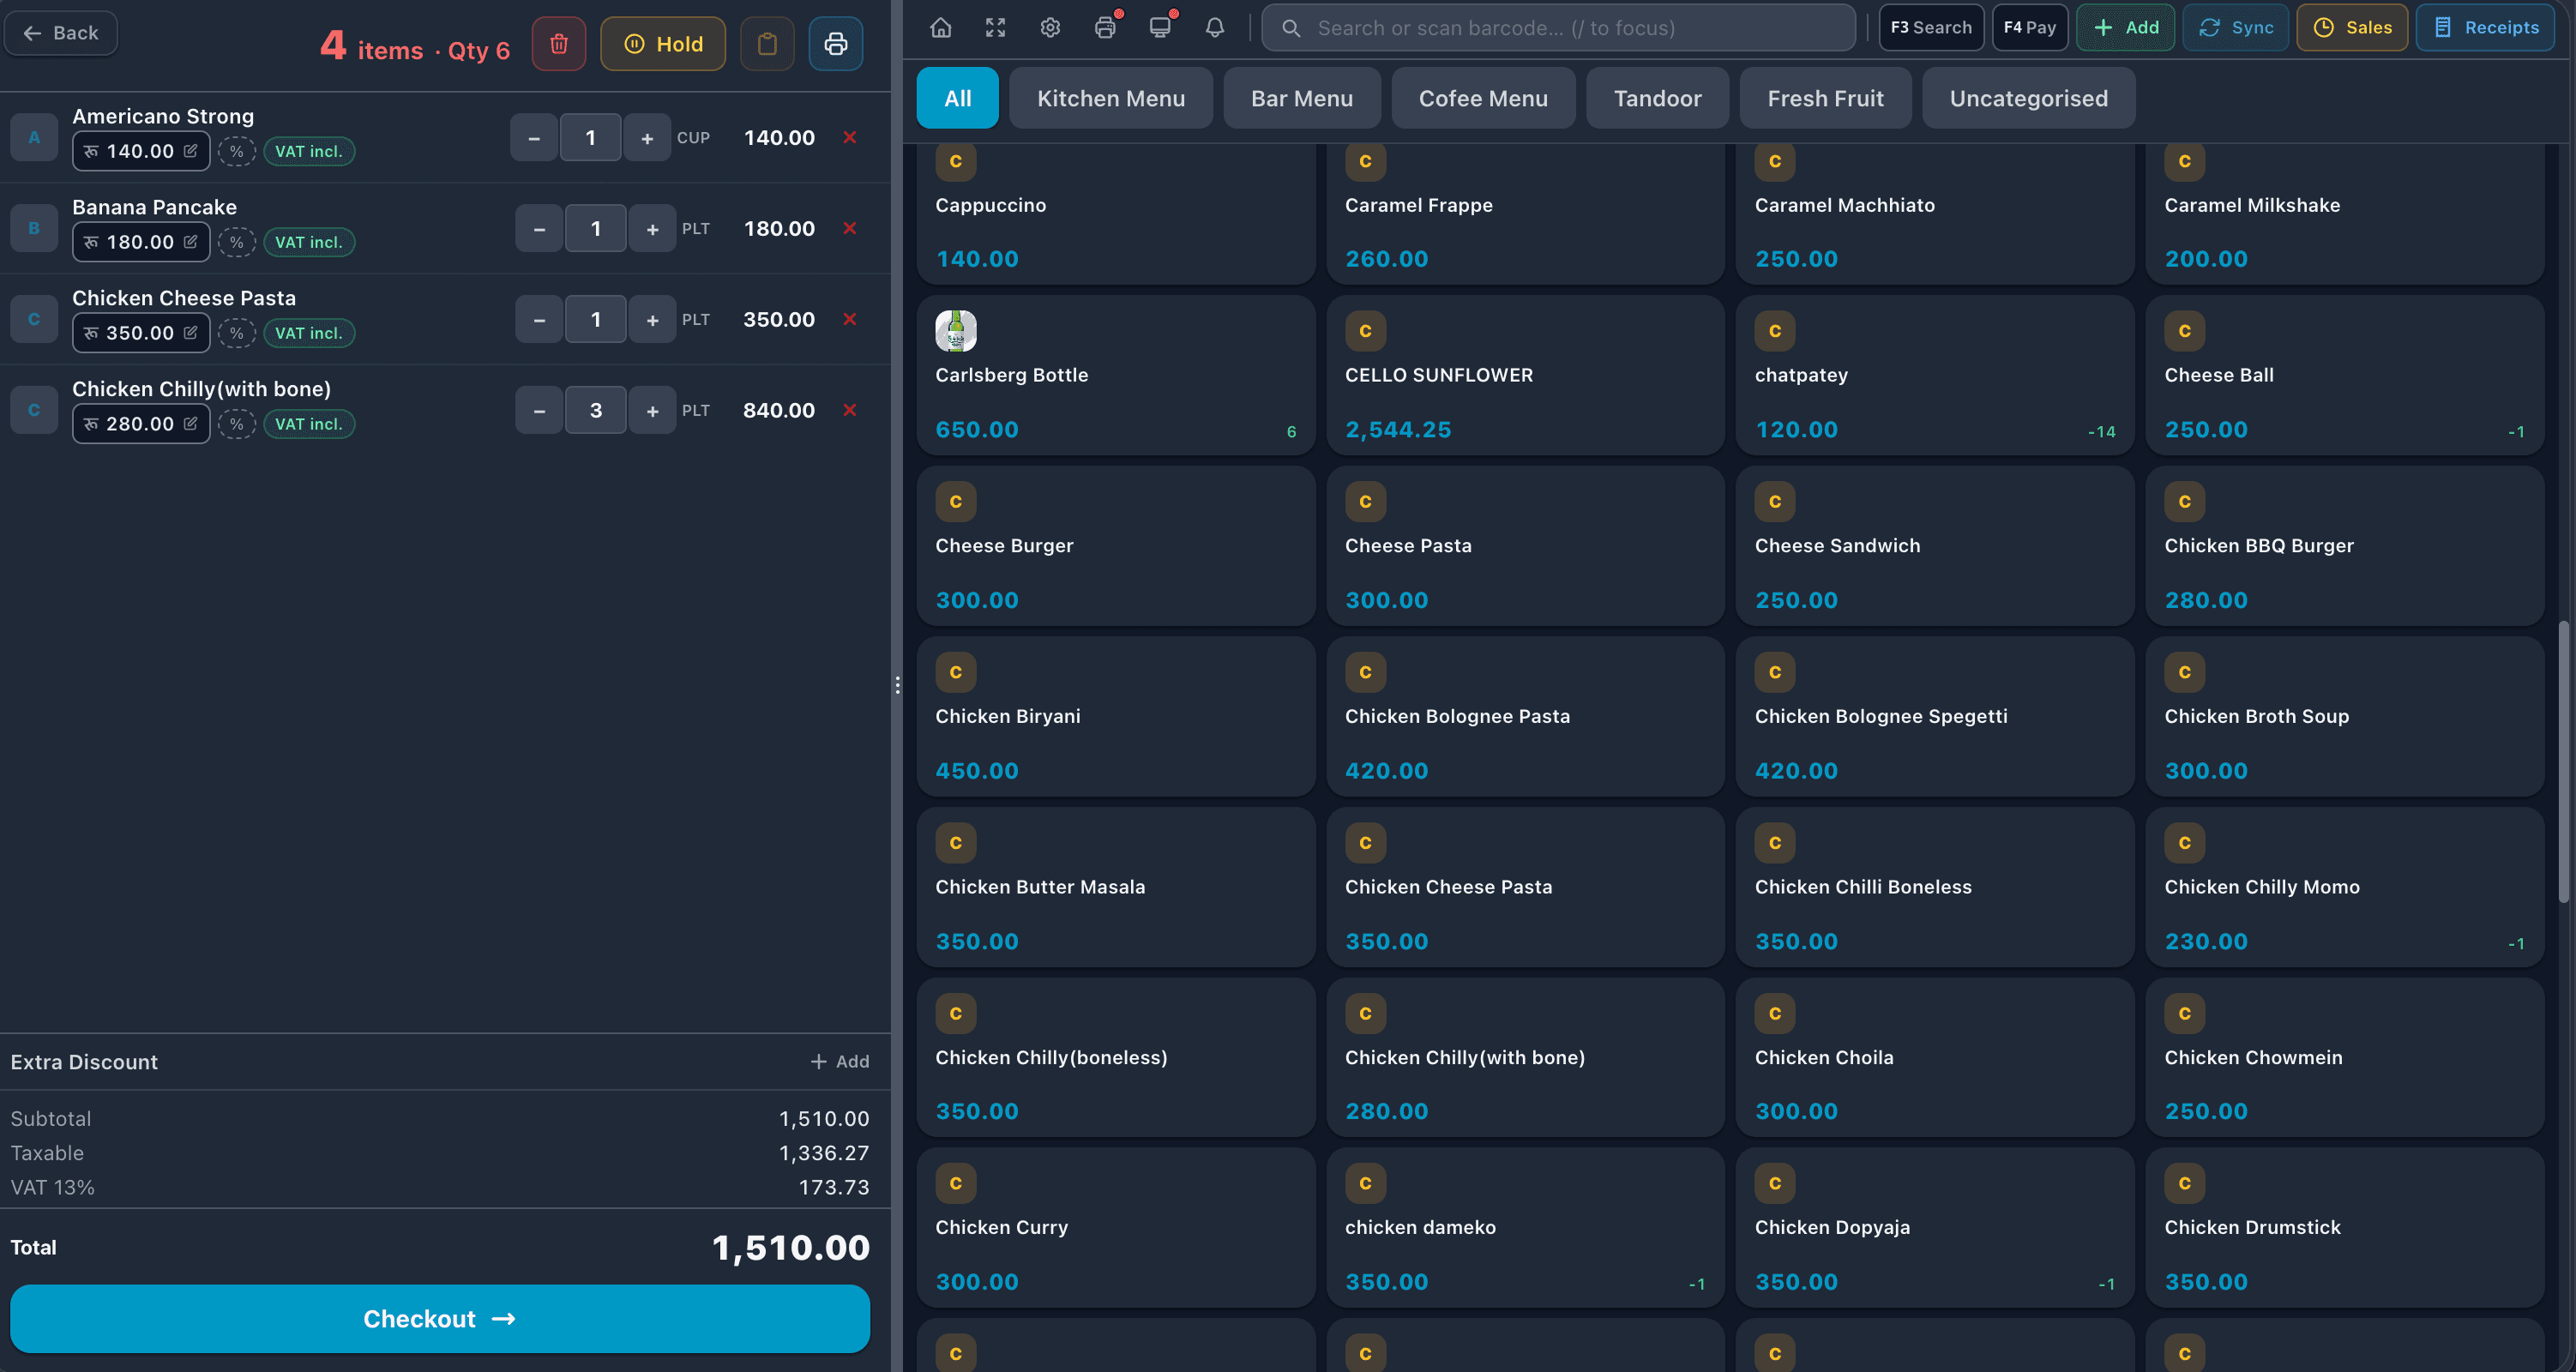This screenshot has height=1372, width=2576.
Task: Toggle VAT incl. on Banana Pancake
Action: (x=309, y=242)
